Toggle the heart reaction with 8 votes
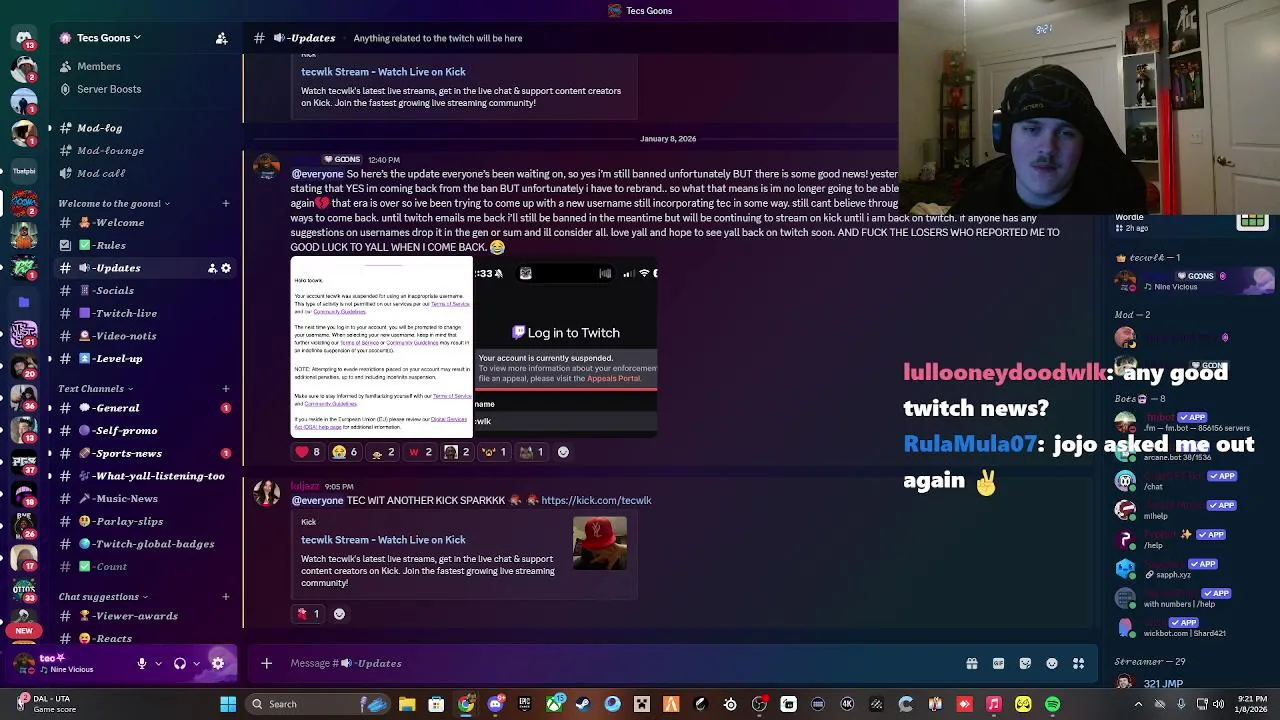The width and height of the screenshot is (1280, 720). [x=308, y=452]
